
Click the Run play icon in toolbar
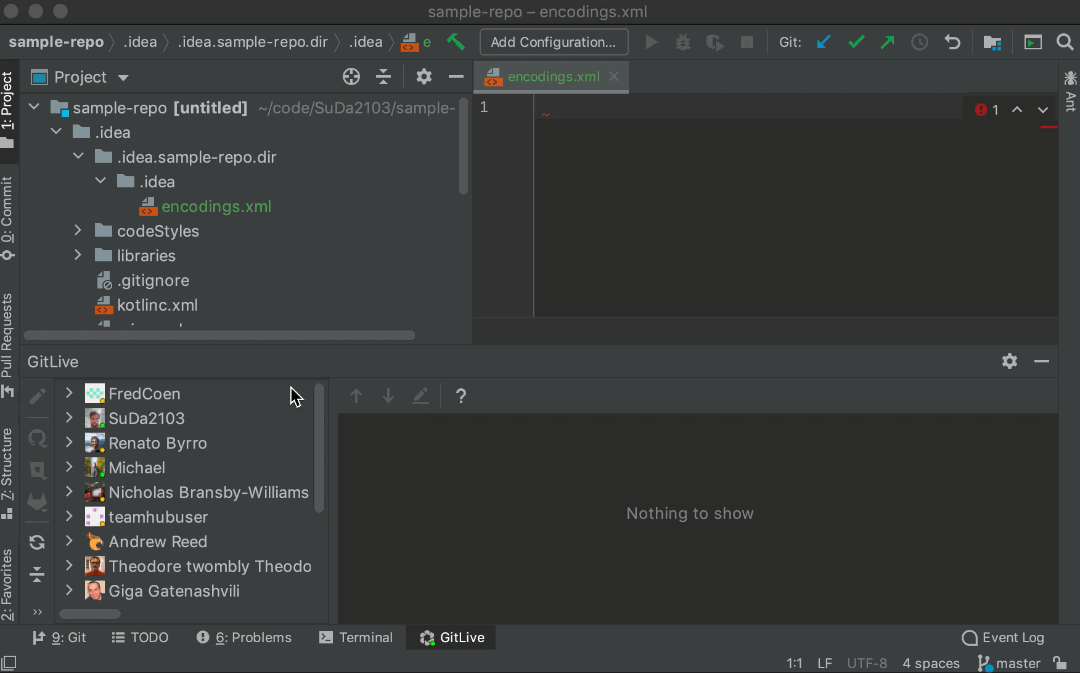point(651,42)
